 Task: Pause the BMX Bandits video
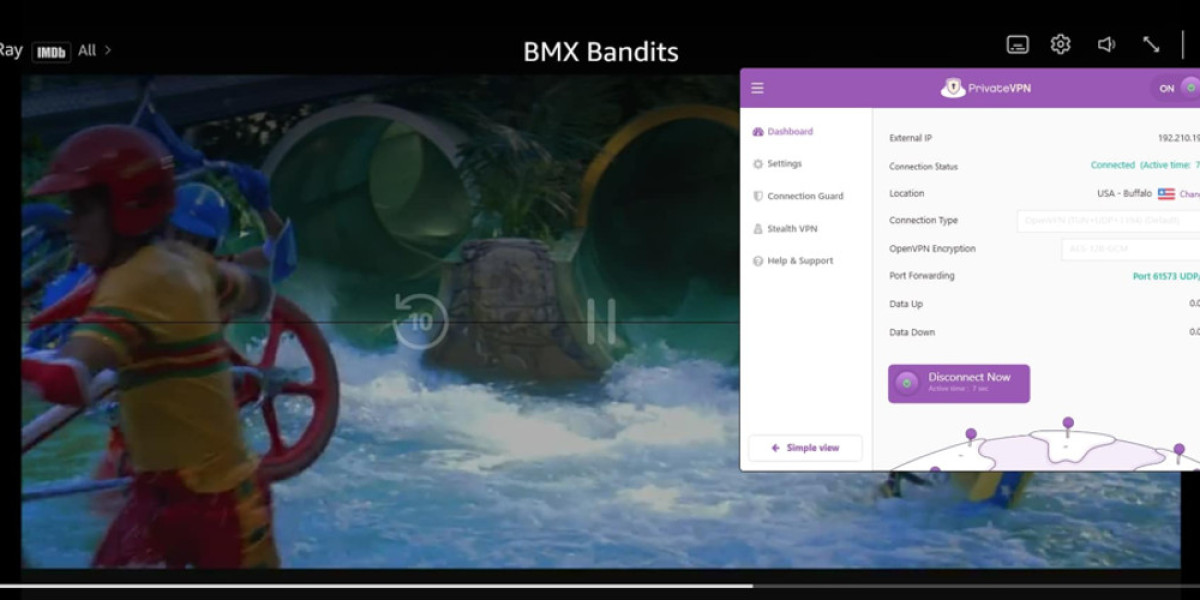tap(601, 321)
